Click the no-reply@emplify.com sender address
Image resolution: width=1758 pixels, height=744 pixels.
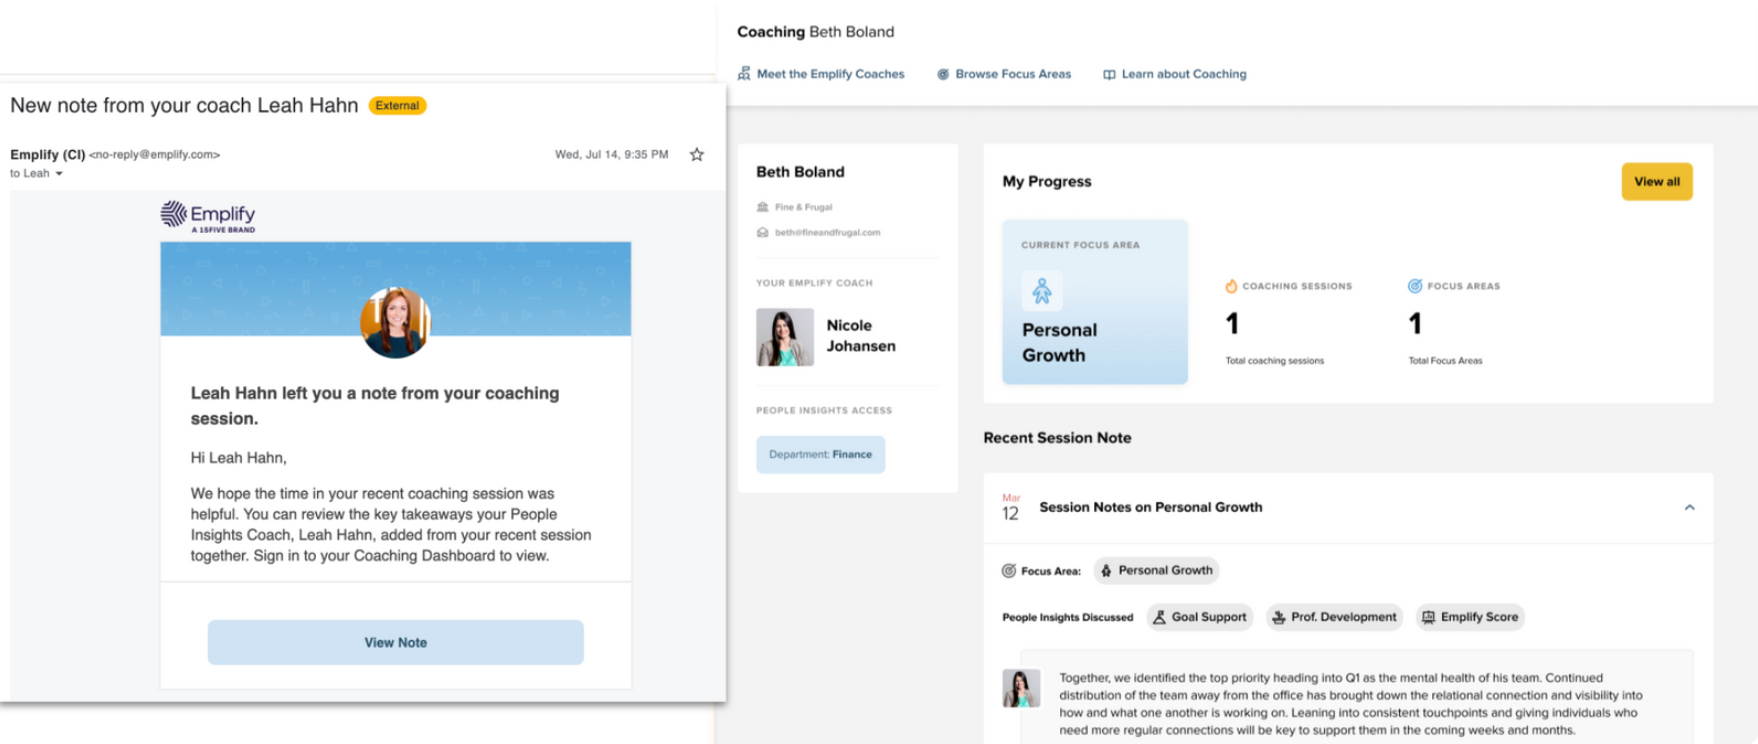155,155
